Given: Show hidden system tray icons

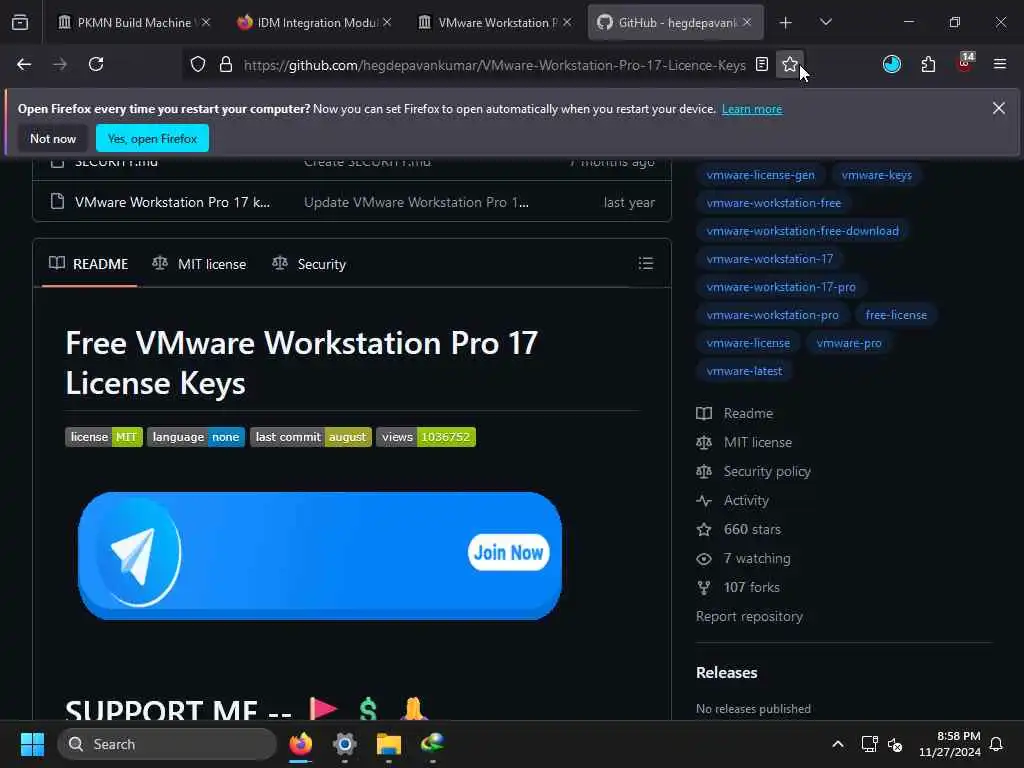Looking at the screenshot, I should point(838,744).
